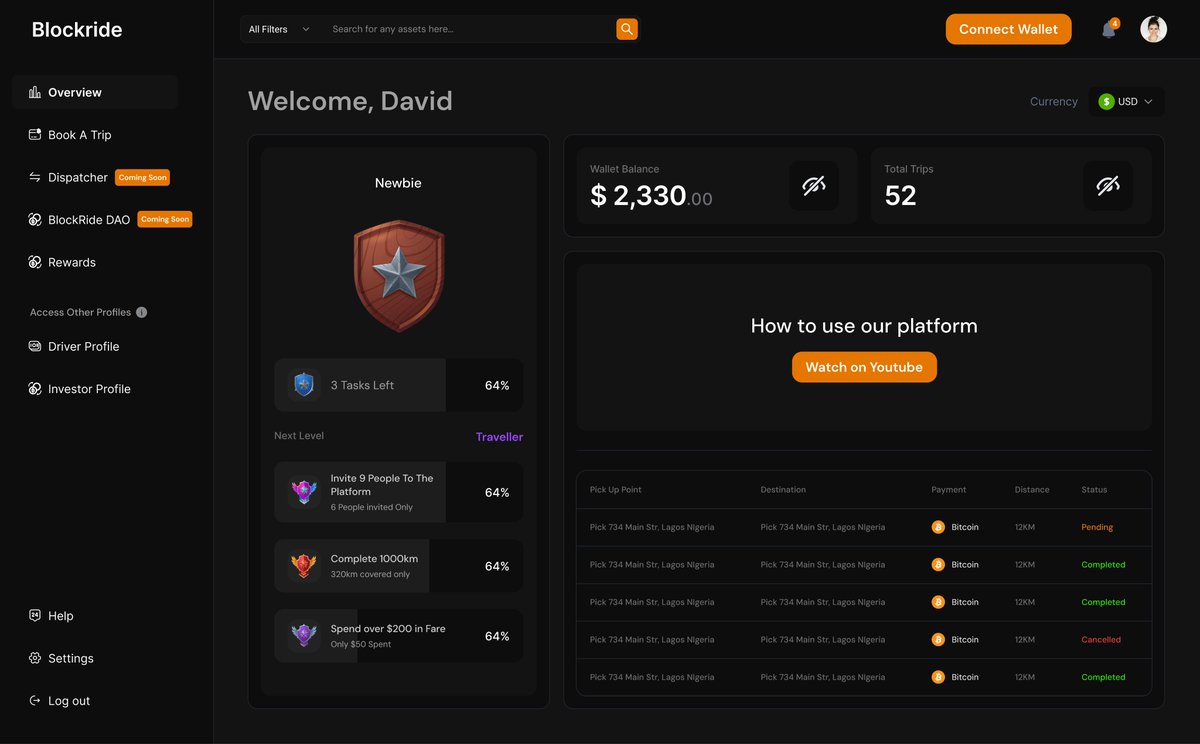Click the Blockride logo
Viewport: 1200px width, 744px height.
(77, 30)
